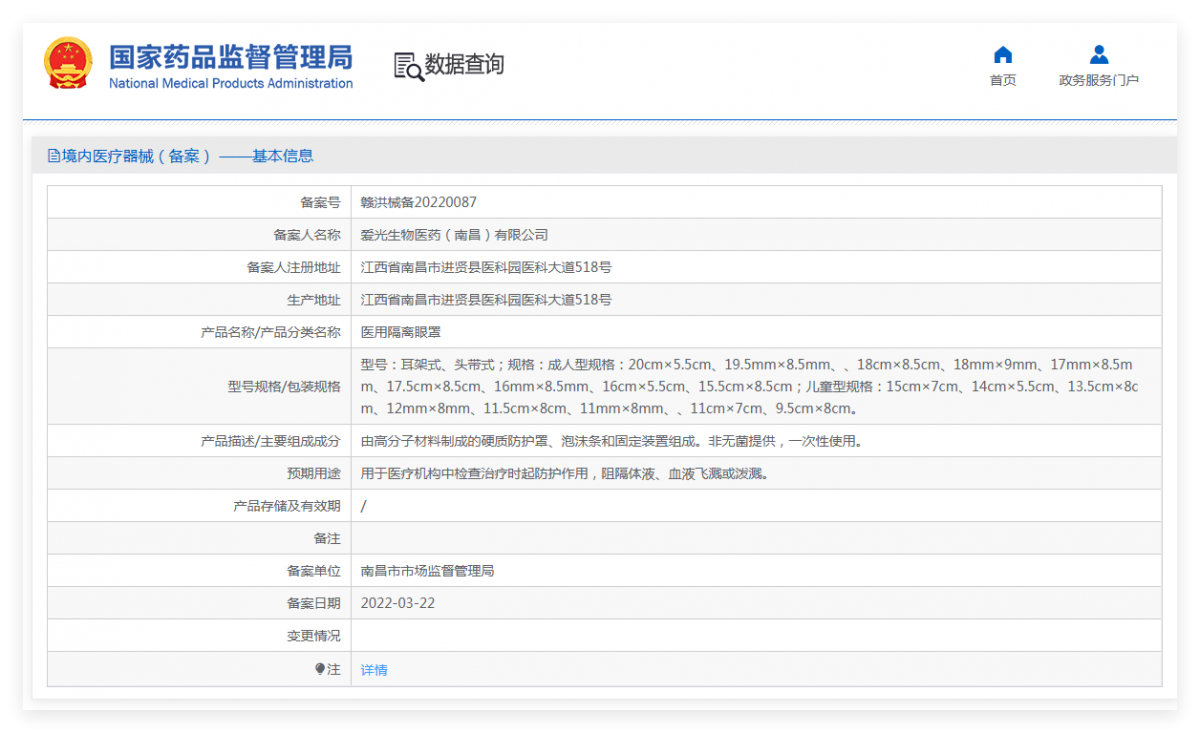Click the national emblem logo

pyautogui.click(x=68, y=64)
